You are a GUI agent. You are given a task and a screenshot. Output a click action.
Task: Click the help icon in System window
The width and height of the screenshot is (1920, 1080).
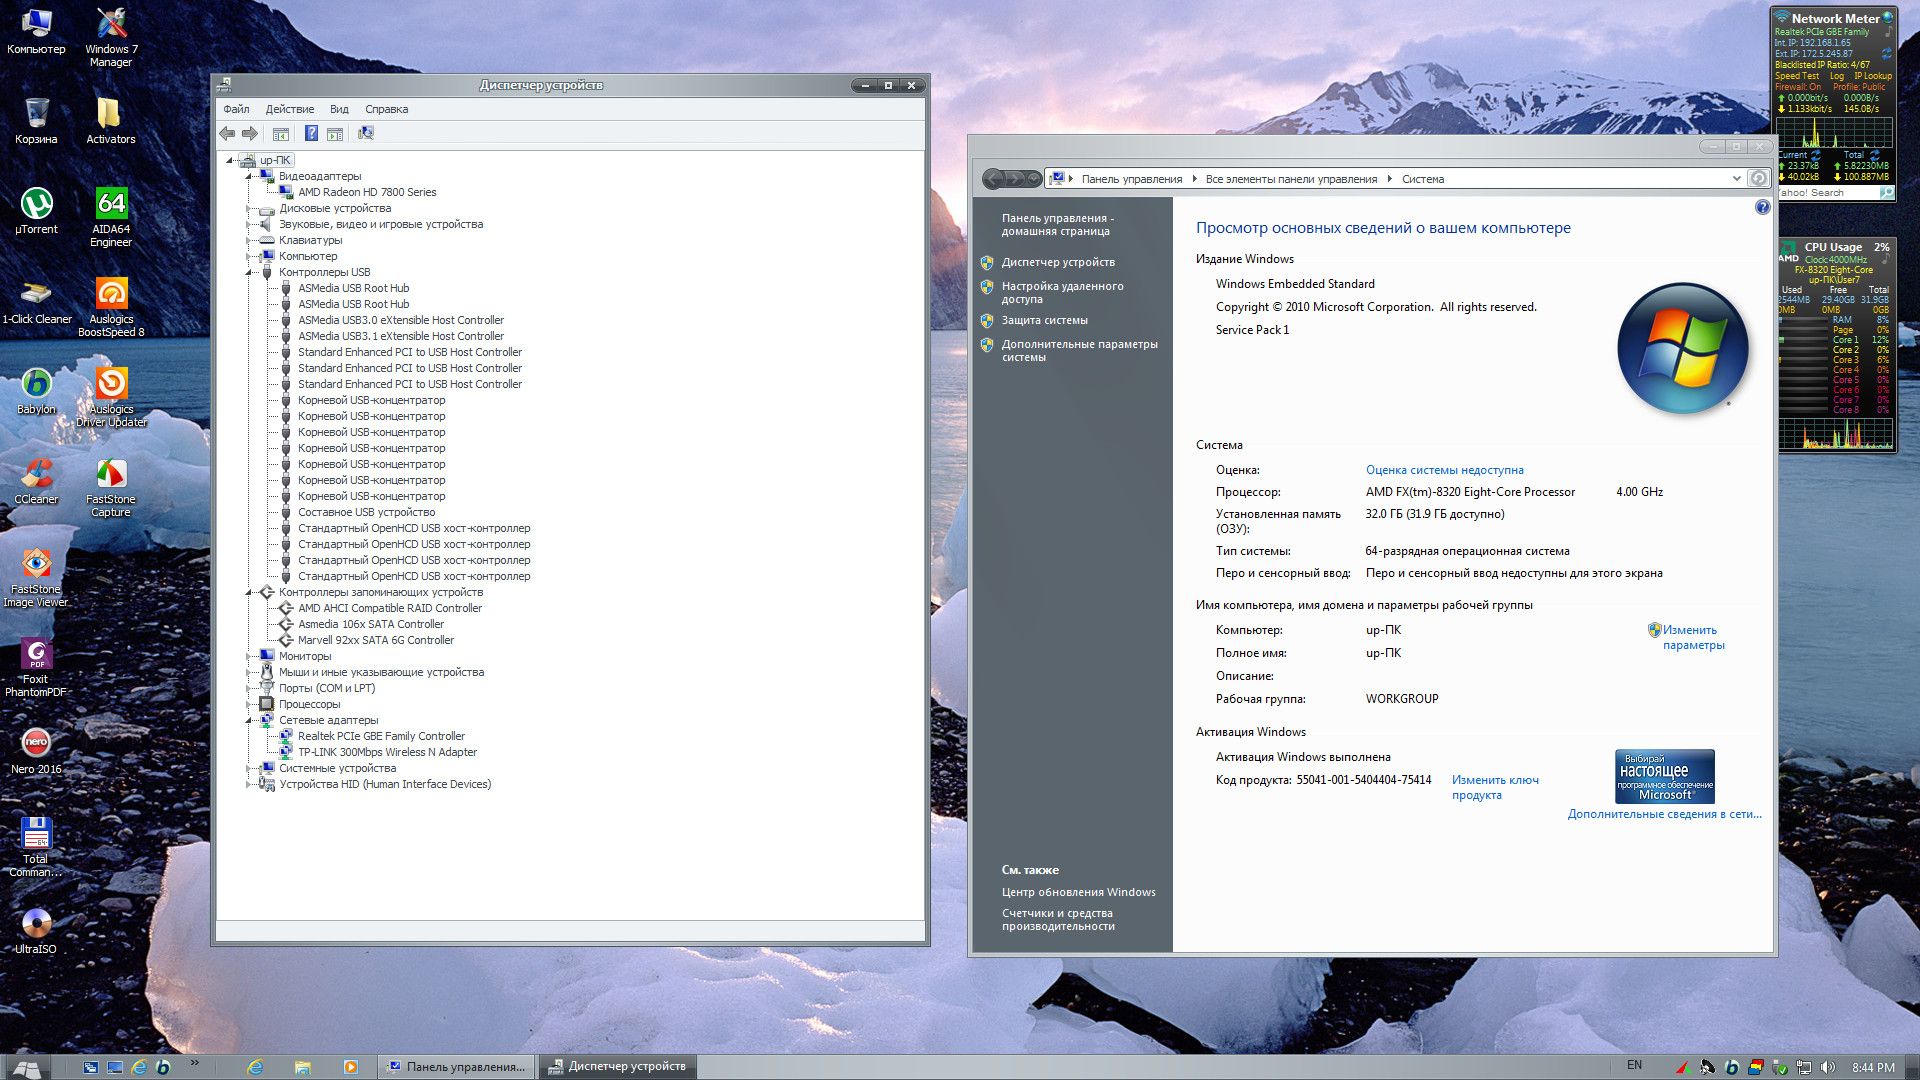coord(1762,207)
